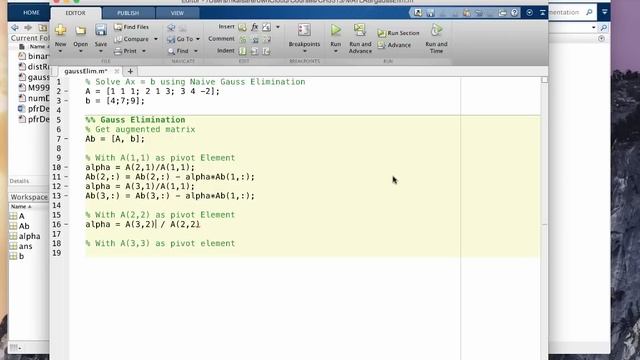This screenshot has width=640, height=360.
Task: Open Help question mark icon
Action: [514, 13]
